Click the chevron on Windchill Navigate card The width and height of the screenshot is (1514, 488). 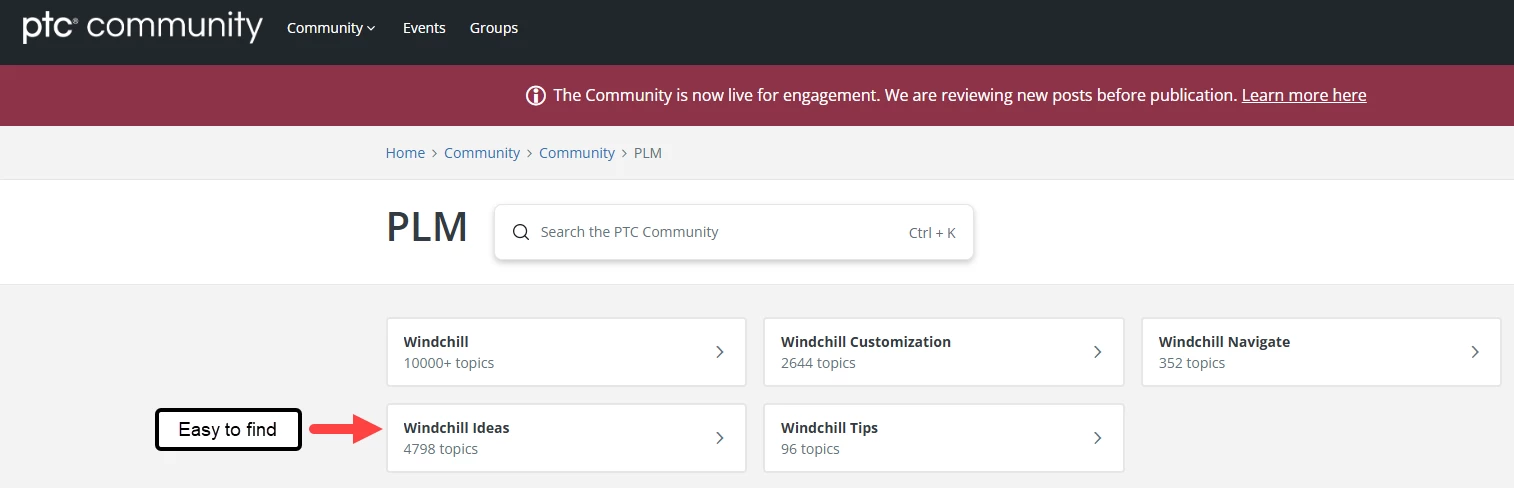pyautogui.click(x=1475, y=352)
